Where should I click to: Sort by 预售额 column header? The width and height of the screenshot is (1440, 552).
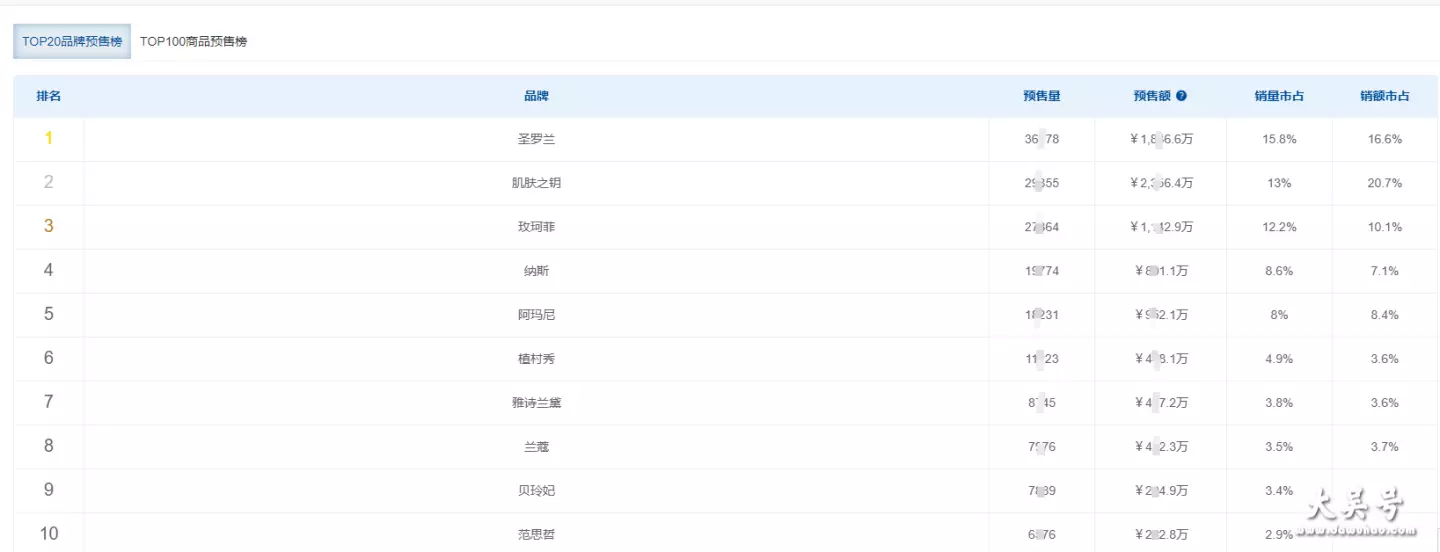coord(1152,96)
